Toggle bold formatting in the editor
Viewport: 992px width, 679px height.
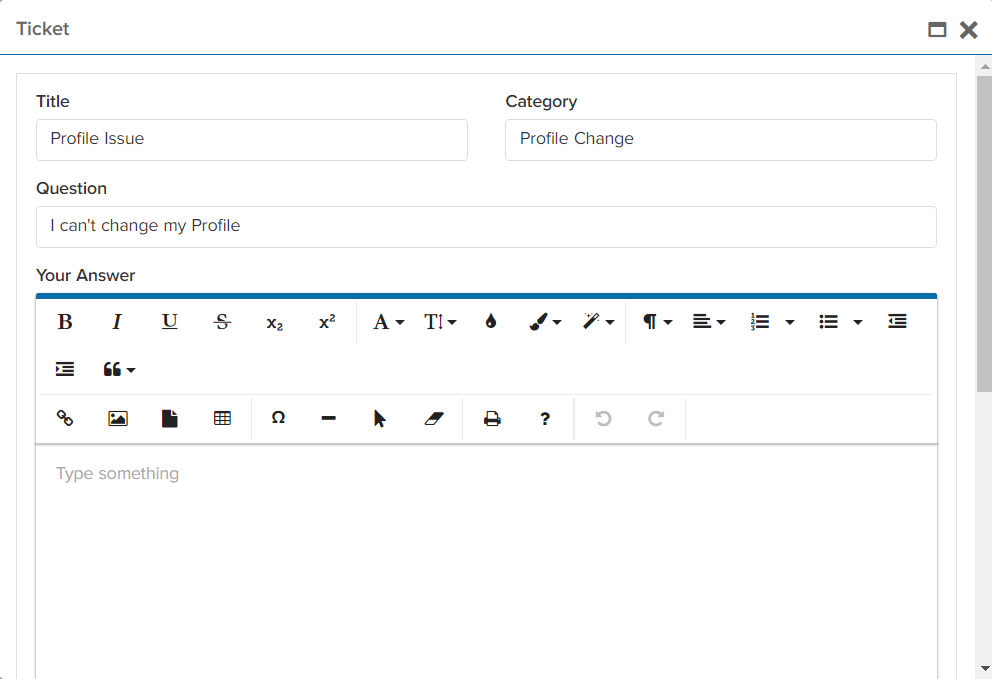[65, 322]
